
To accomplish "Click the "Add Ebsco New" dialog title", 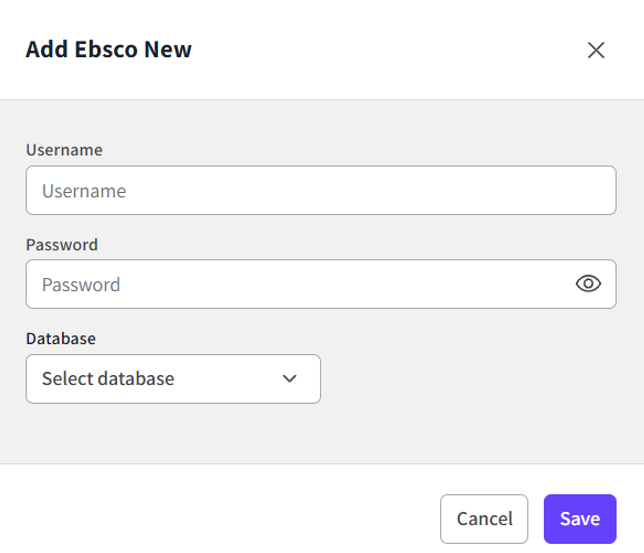I will tap(108, 49).
